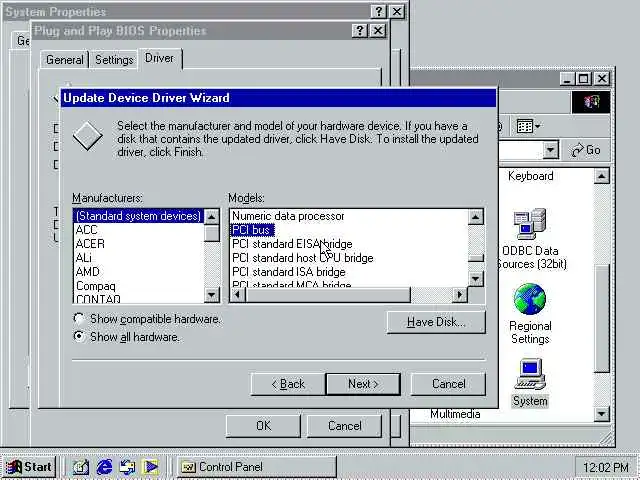Click Models list scroll down arrow

pyautogui.click(x=476, y=279)
